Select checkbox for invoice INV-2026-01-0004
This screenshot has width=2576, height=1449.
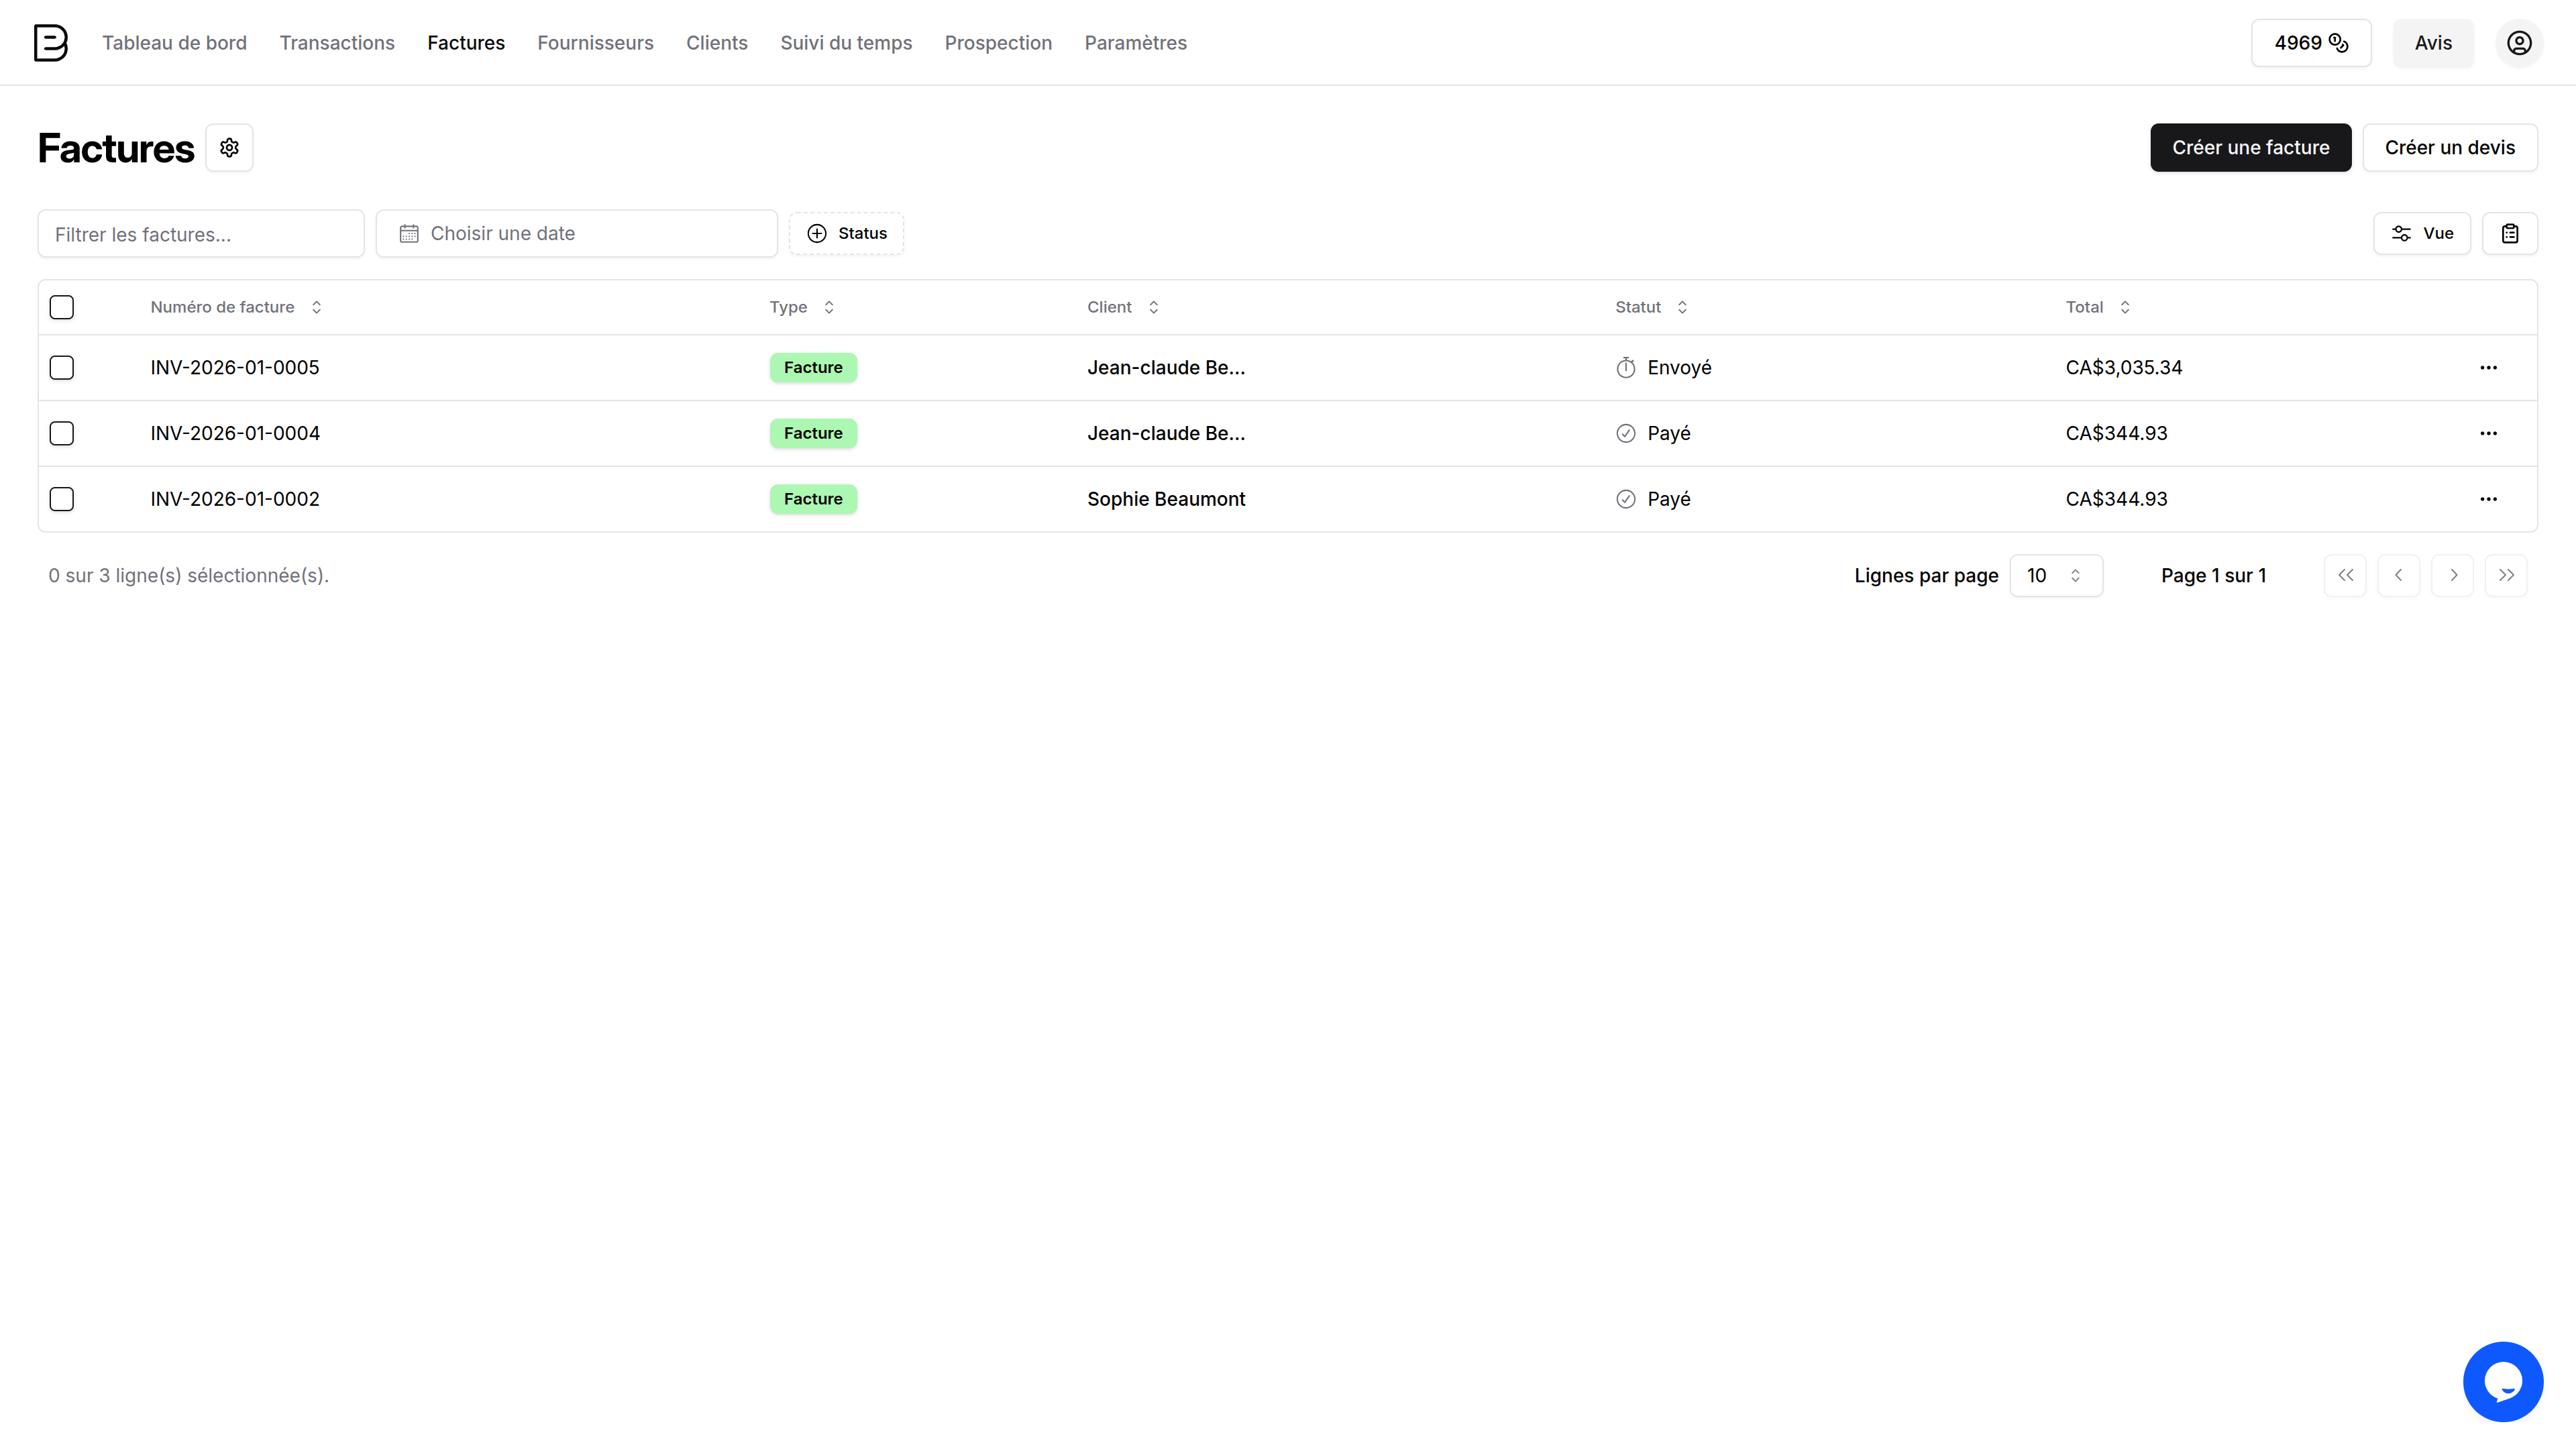click(x=62, y=433)
